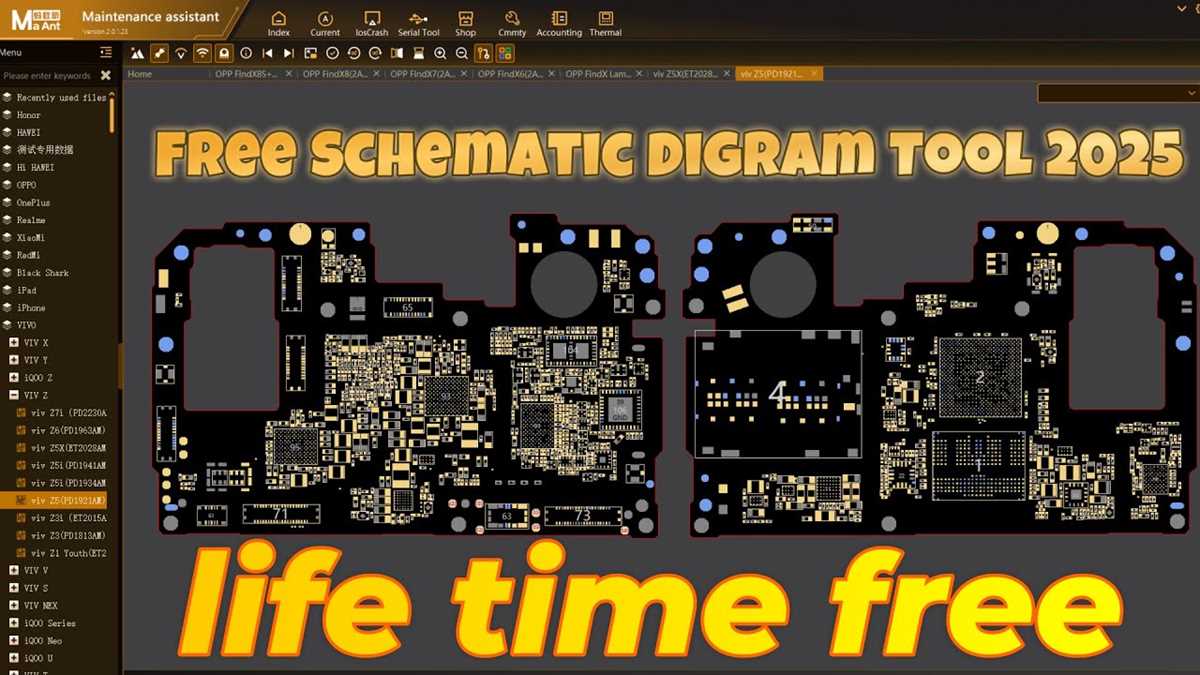
Task: Expand the iQOO Series tree node
Action: 14,623
